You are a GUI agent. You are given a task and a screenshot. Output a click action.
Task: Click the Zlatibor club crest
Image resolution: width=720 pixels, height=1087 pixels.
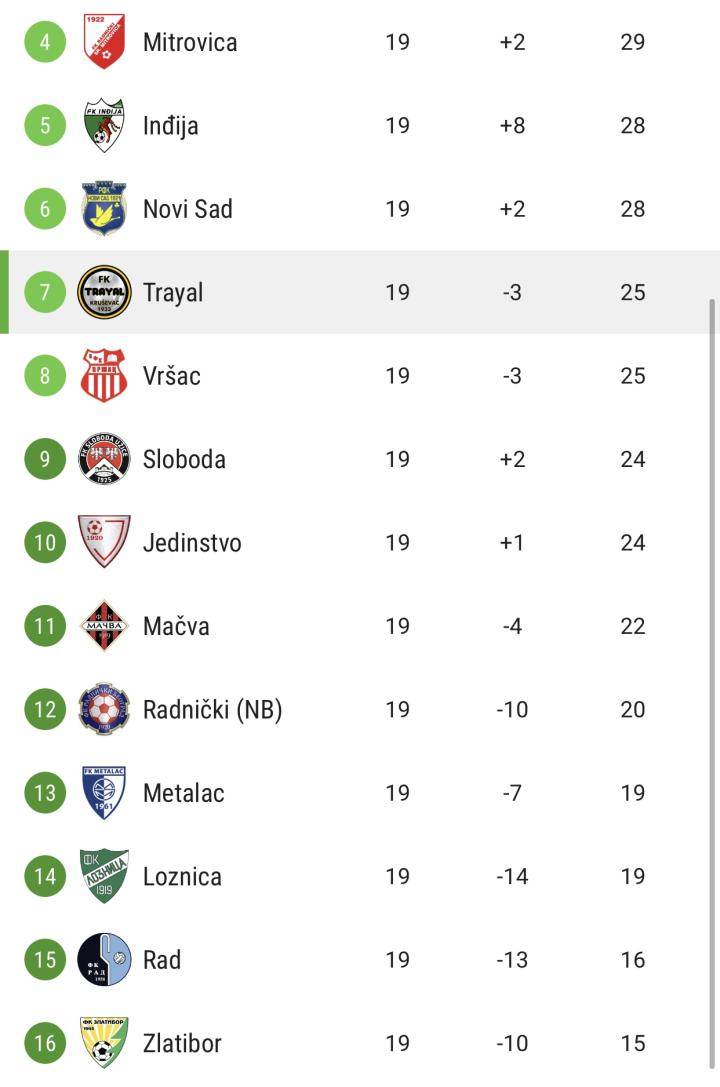[104, 1043]
